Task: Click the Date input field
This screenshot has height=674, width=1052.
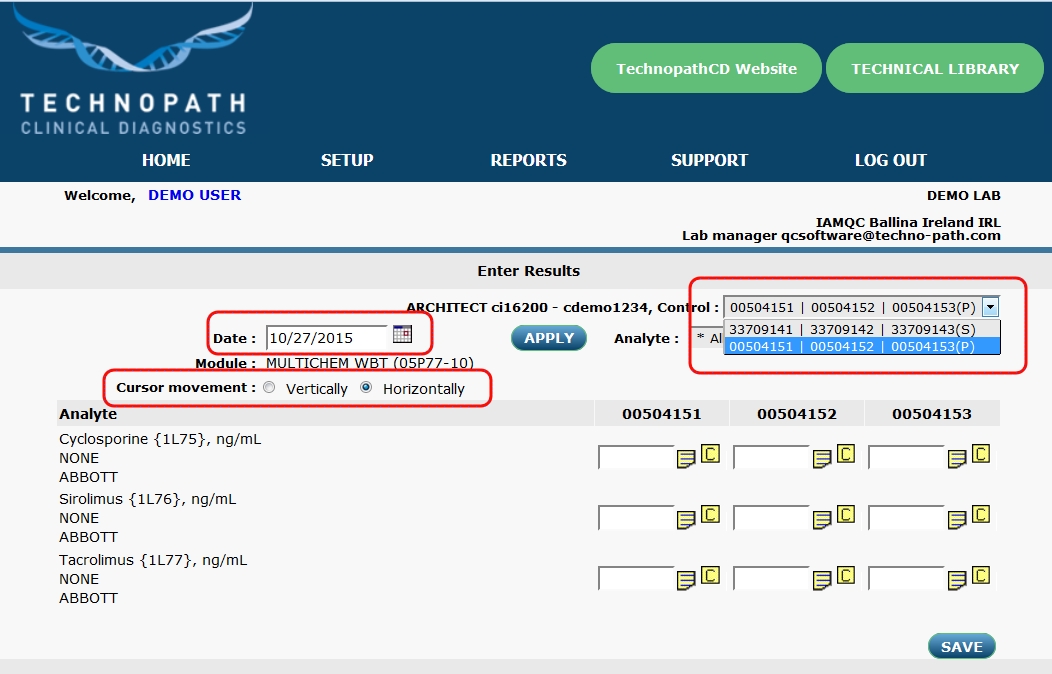Action: [327, 337]
